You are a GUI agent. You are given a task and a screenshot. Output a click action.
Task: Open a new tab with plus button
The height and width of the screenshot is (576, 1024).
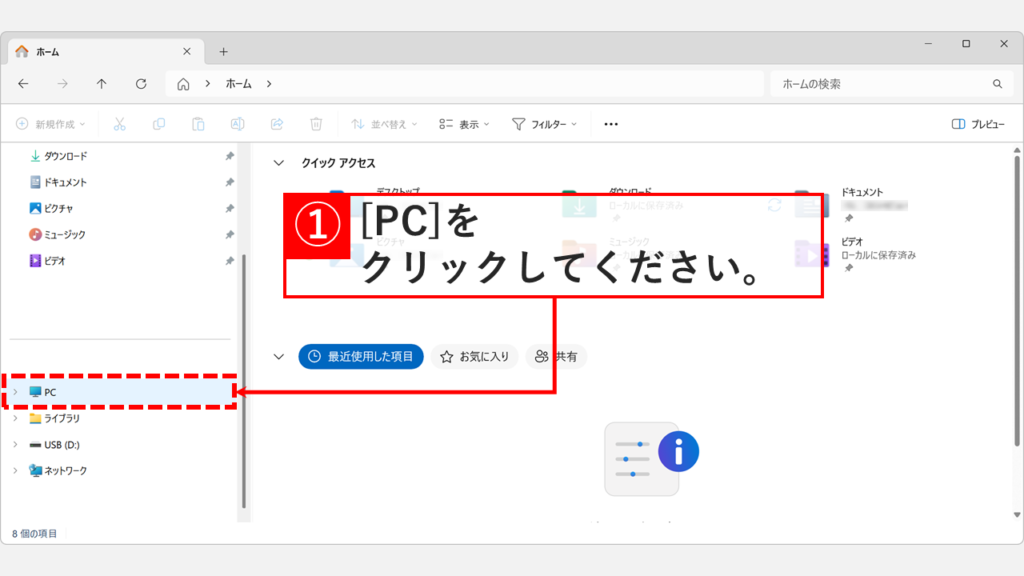[x=223, y=52]
